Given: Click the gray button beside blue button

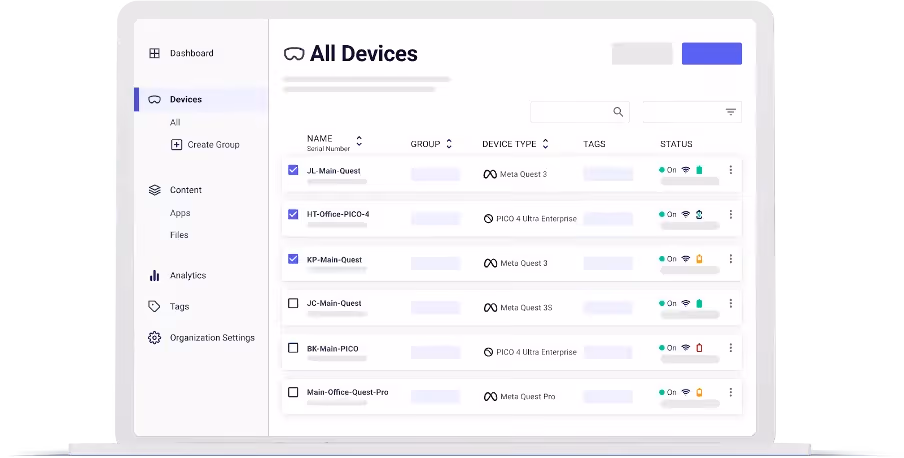Looking at the screenshot, I should click(x=642, y=54).
